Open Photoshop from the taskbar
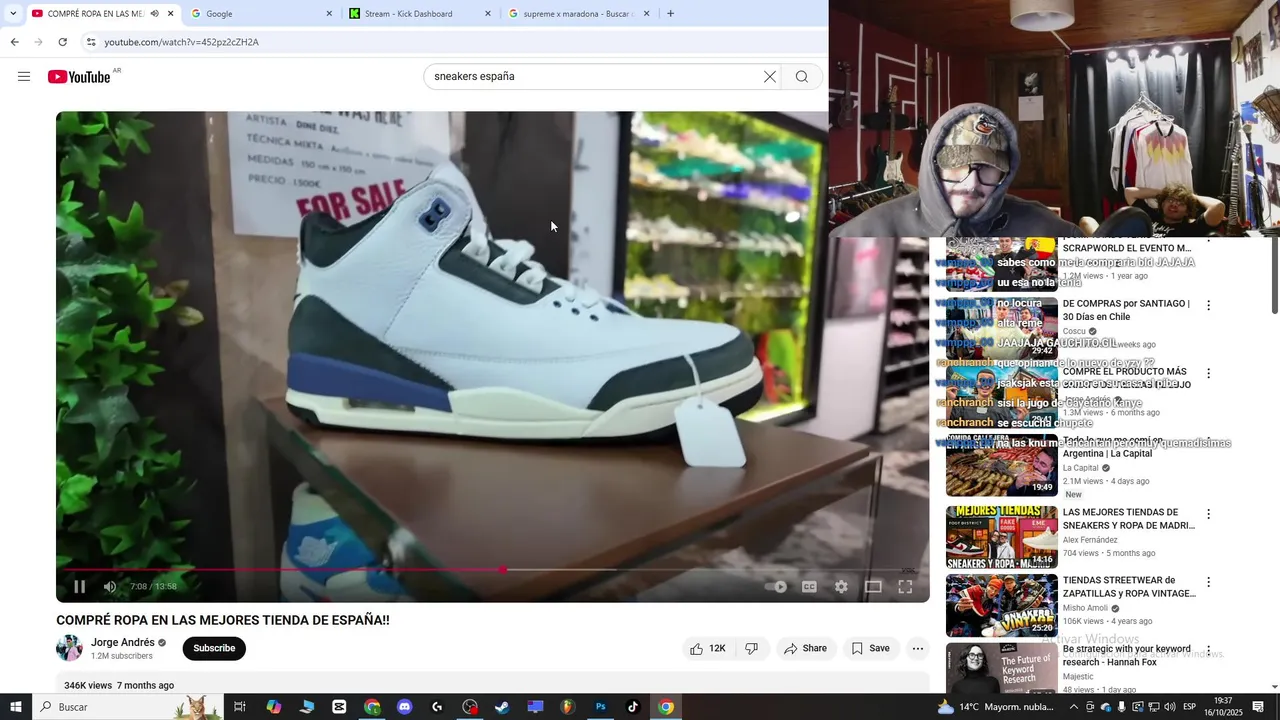The height and width of the screenshot is (720, 1280). click(600, 707)
